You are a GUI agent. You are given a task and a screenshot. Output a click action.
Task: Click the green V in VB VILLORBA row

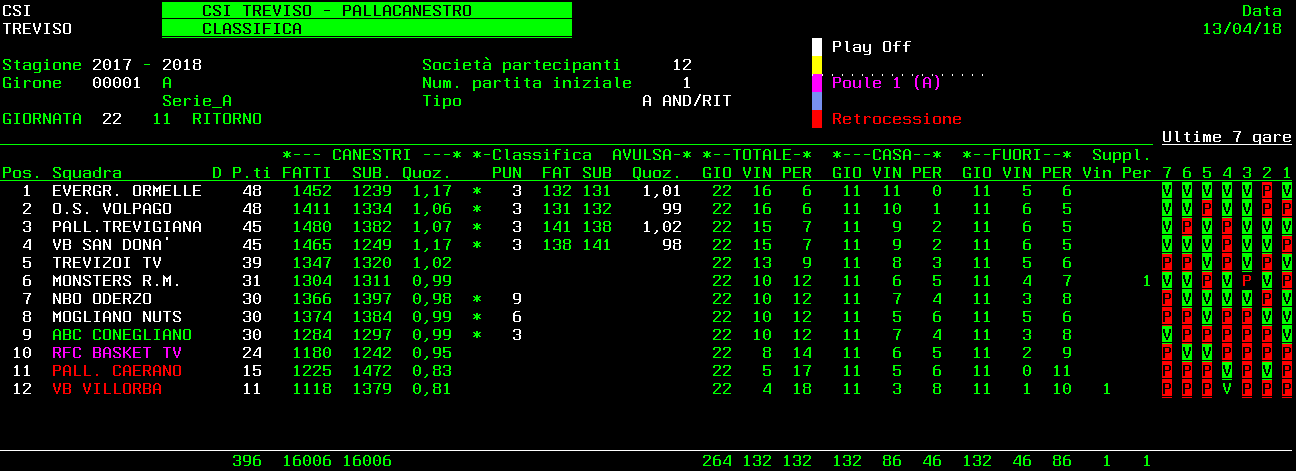coord(1226,389)
